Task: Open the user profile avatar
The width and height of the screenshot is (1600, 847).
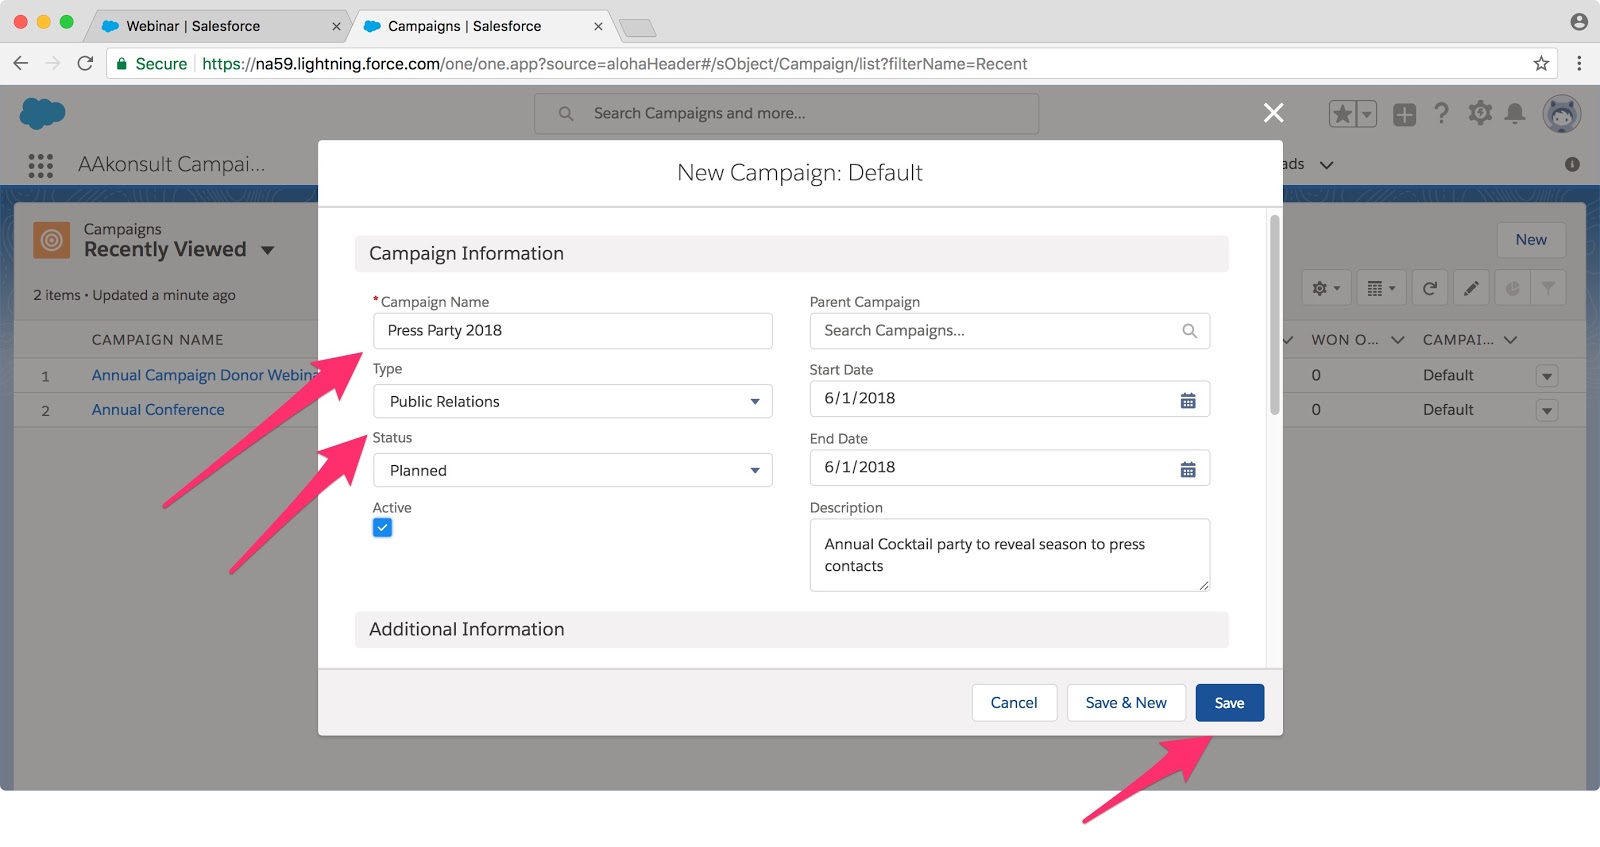Action: (x=1562, y=114)
